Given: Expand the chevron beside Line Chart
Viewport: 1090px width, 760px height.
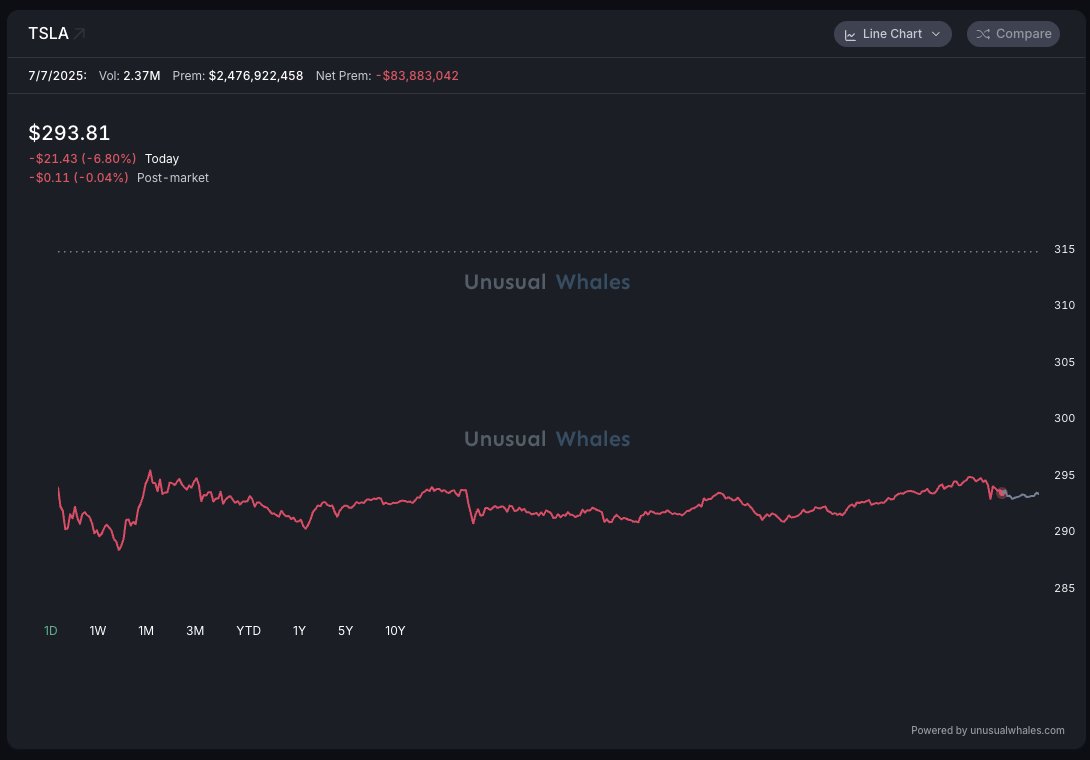Looking at the screenshot, I should [x=936, y=34].
